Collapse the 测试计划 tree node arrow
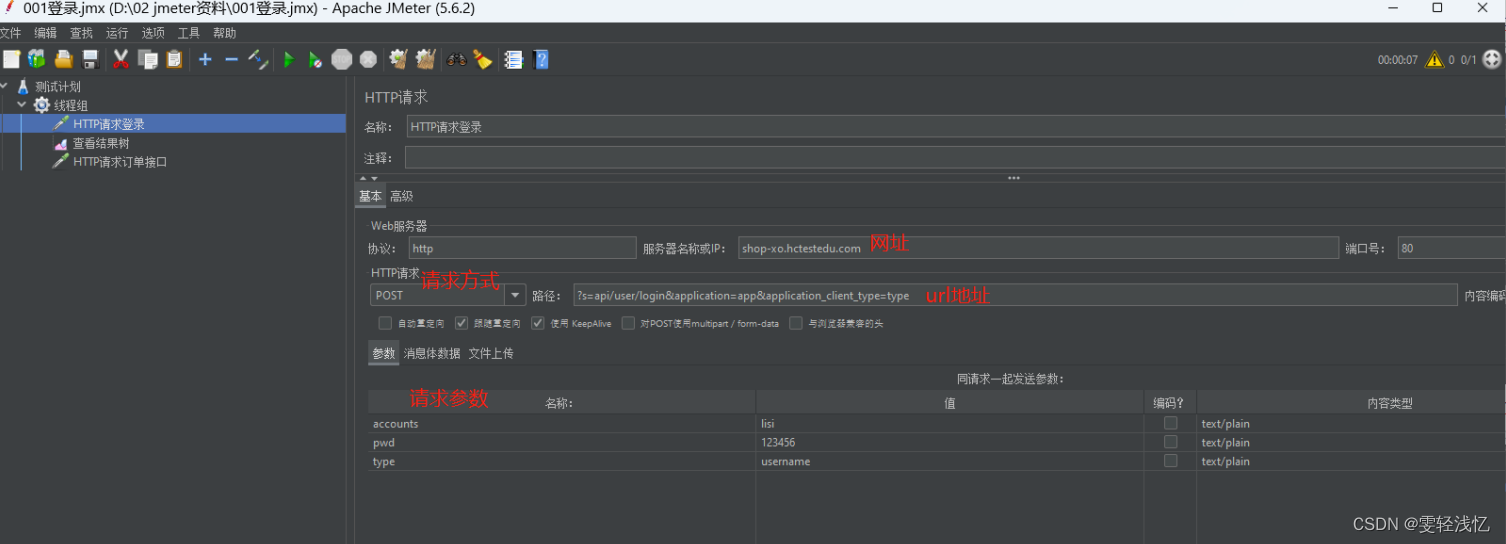The image size is (1506, 544). click(5, 86)
